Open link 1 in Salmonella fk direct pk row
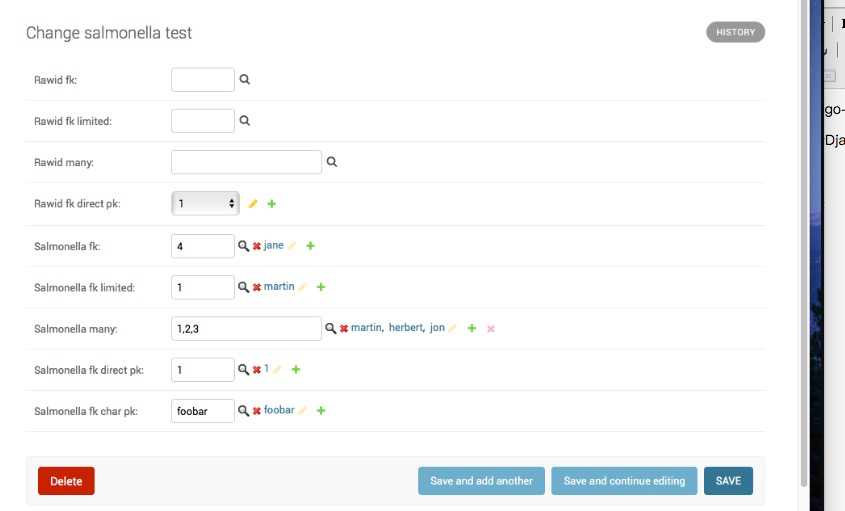This screenshot has height=511, width=845. coord(266,369)
